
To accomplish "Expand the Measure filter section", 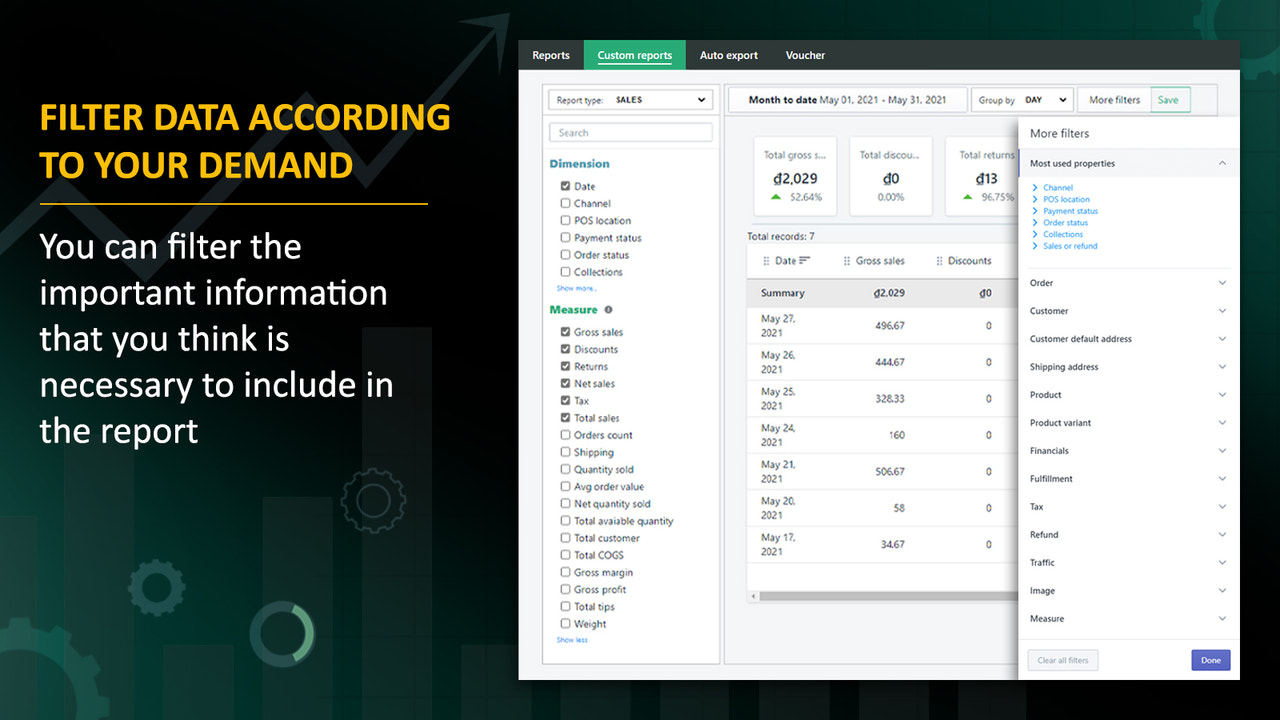I will tap(1128, 619).
